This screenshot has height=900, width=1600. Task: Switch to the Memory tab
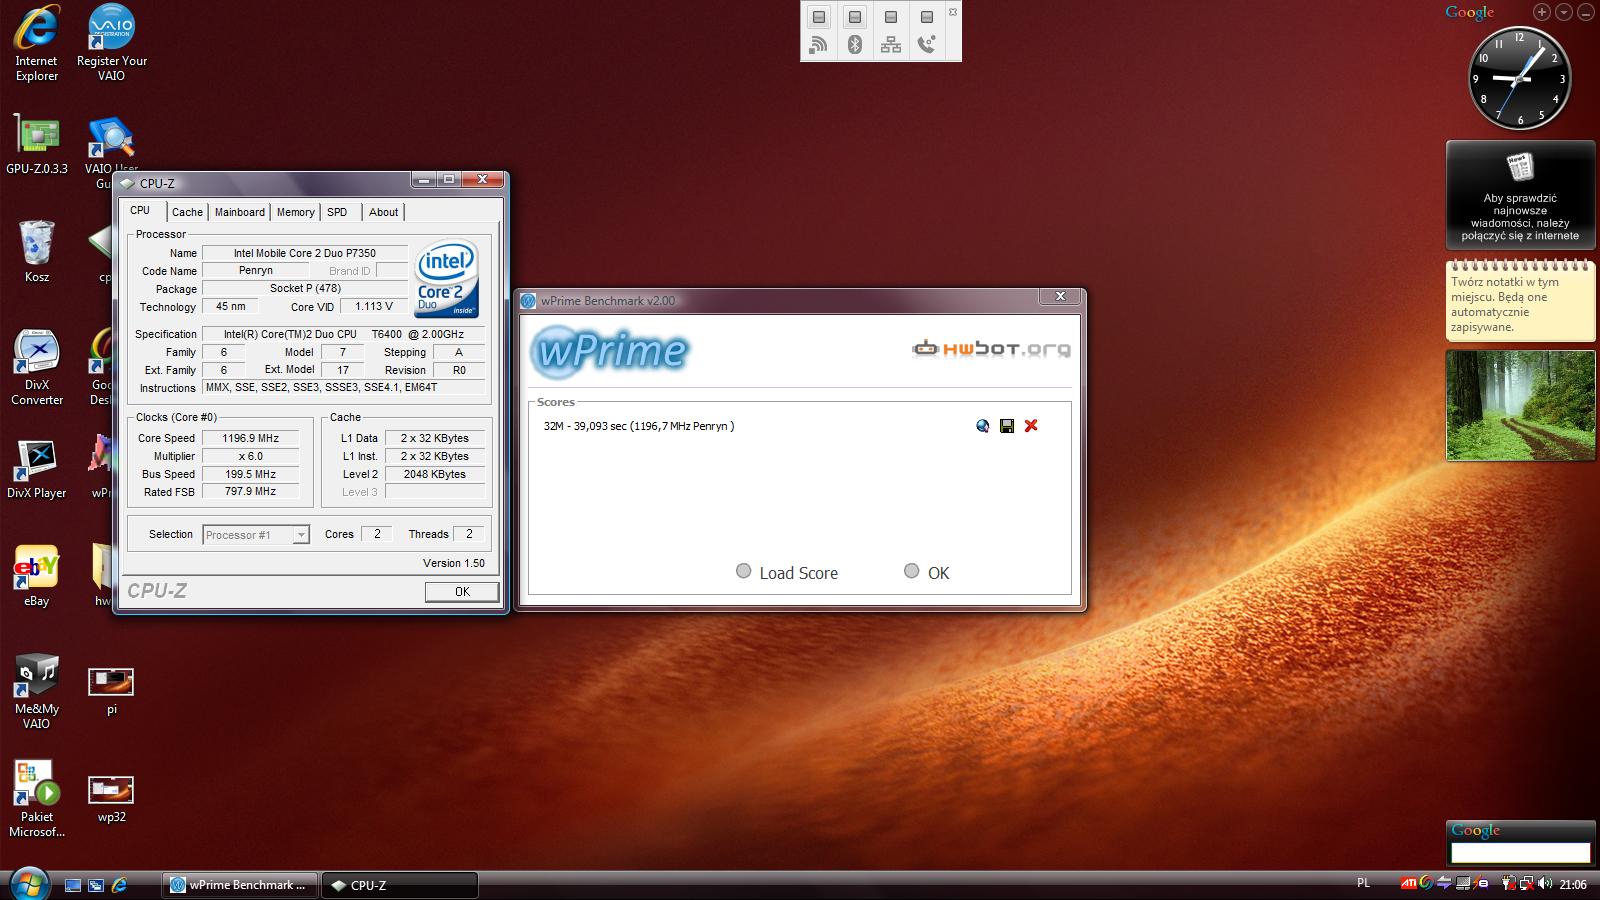(296, 212)
